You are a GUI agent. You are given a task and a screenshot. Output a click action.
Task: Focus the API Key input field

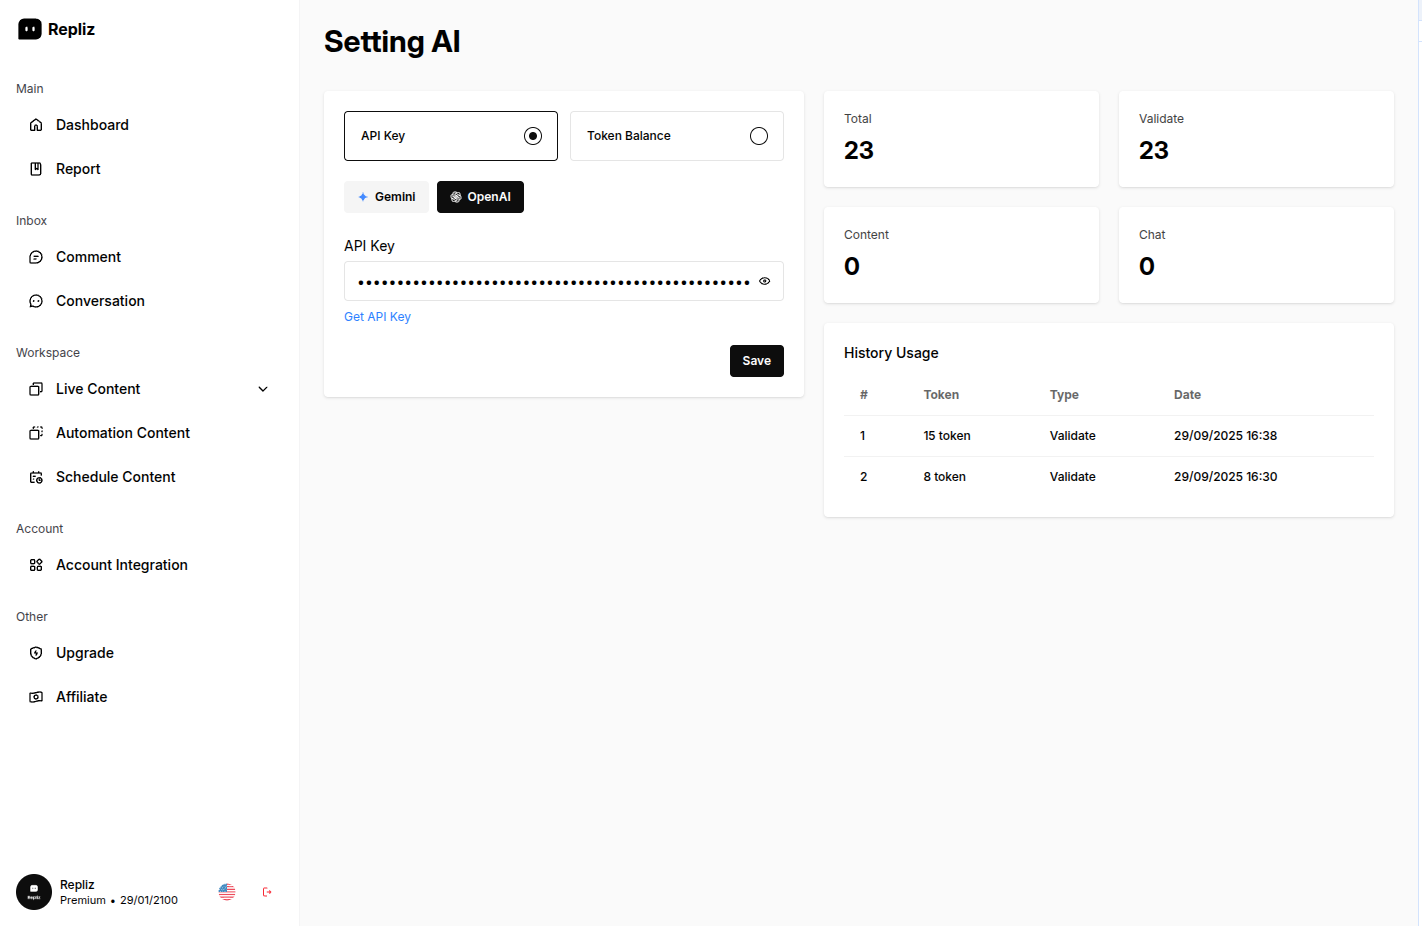pos(550,281)
